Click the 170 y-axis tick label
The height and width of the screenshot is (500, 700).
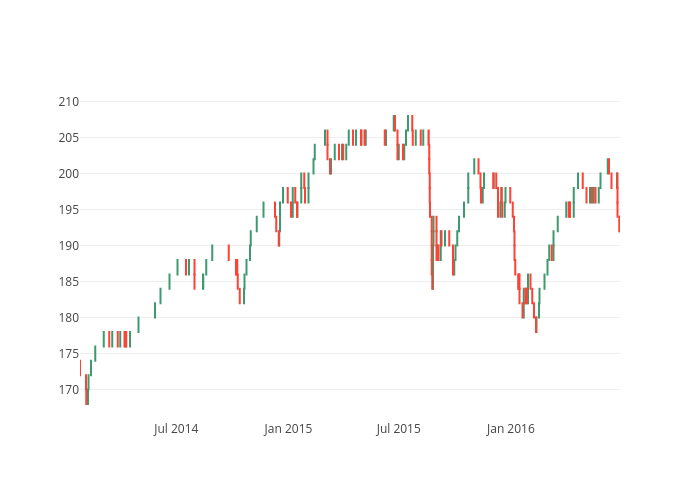[x=68, y=390]
